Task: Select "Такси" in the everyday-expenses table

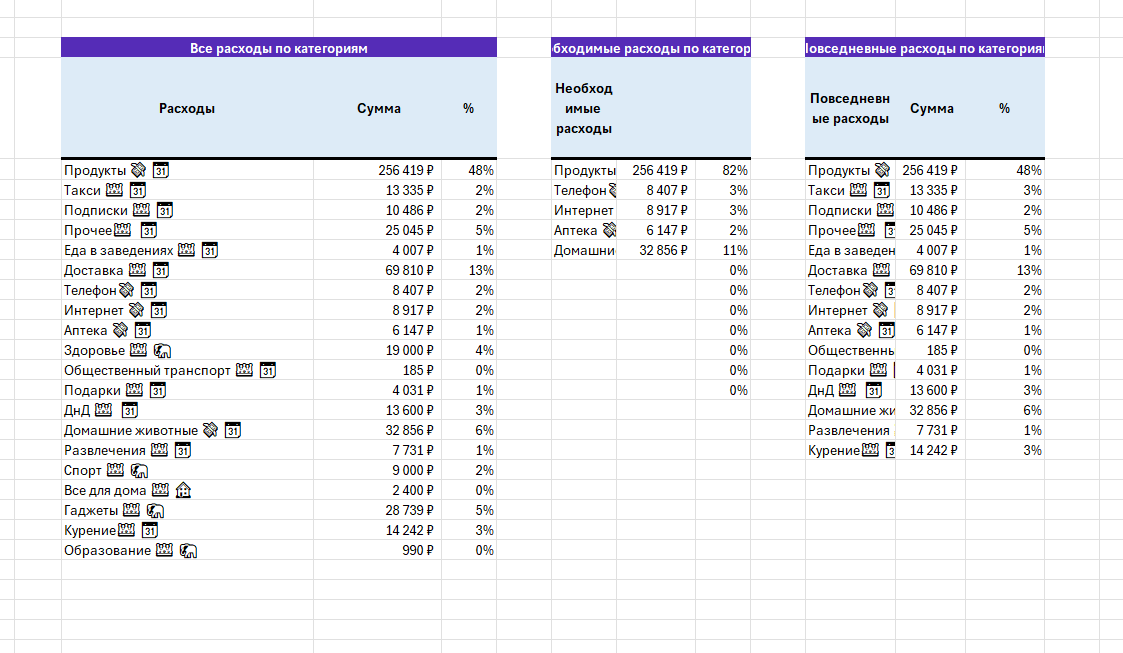Action: click(x=850, y=190)
